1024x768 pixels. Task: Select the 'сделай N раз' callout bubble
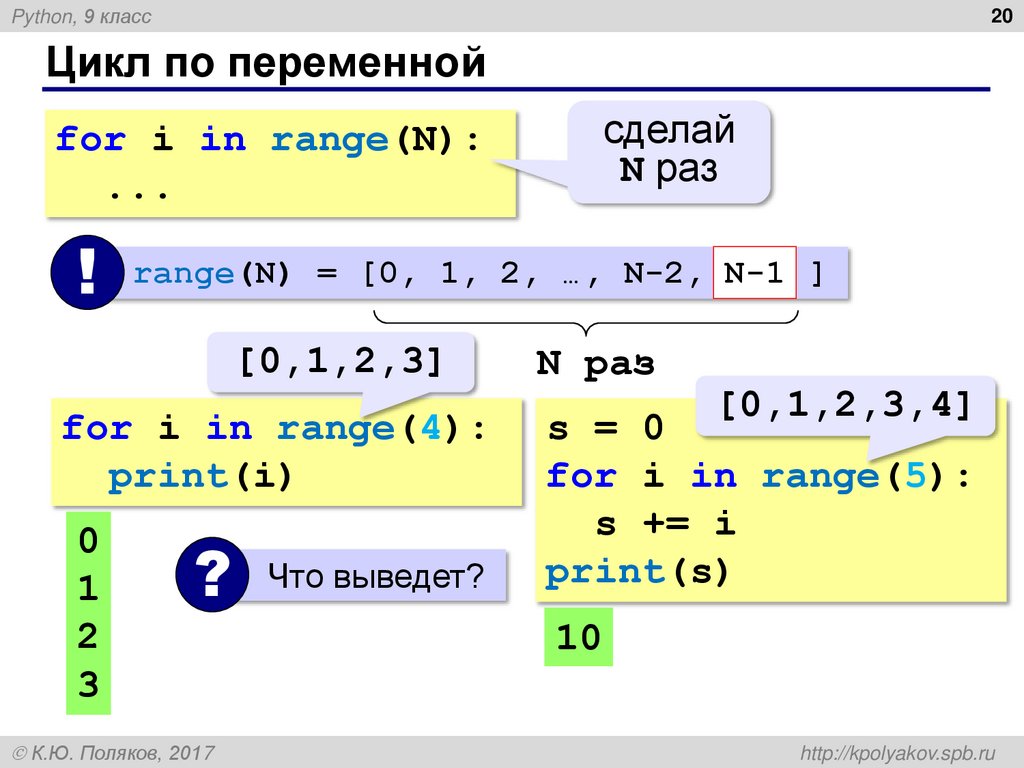pos(669,152)
